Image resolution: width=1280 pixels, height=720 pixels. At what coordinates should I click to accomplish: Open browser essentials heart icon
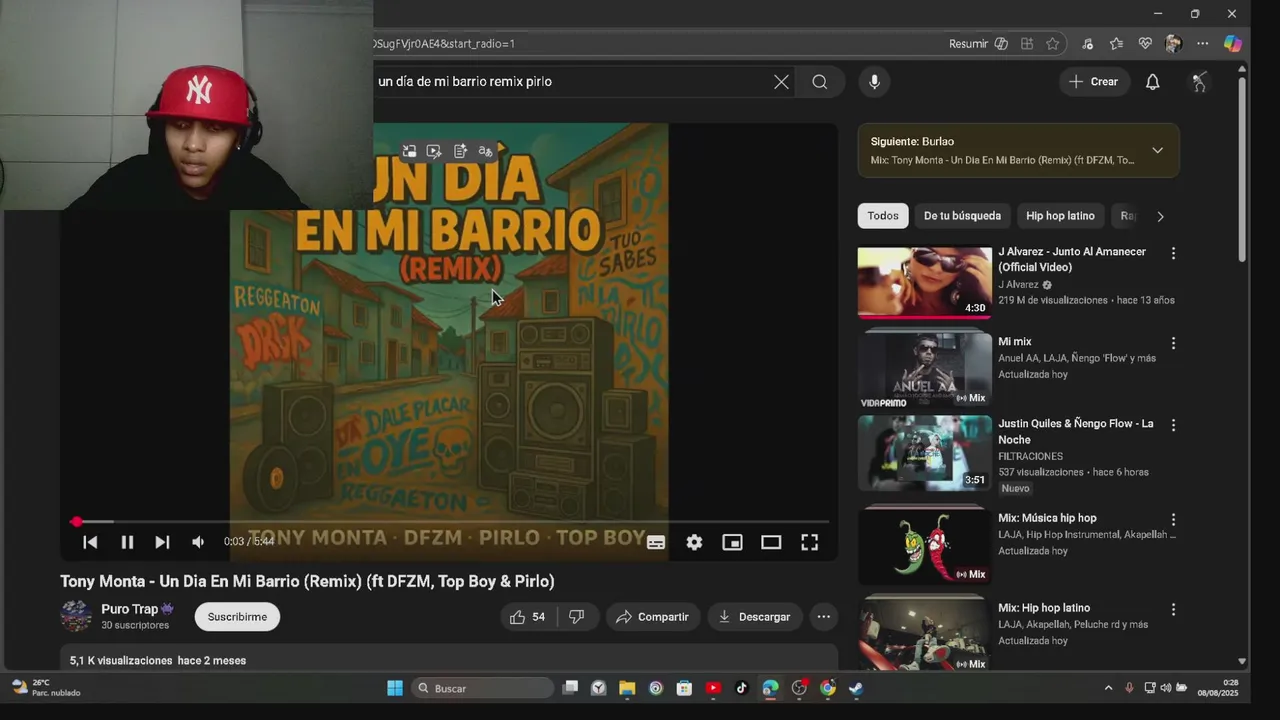point(1145,44)
